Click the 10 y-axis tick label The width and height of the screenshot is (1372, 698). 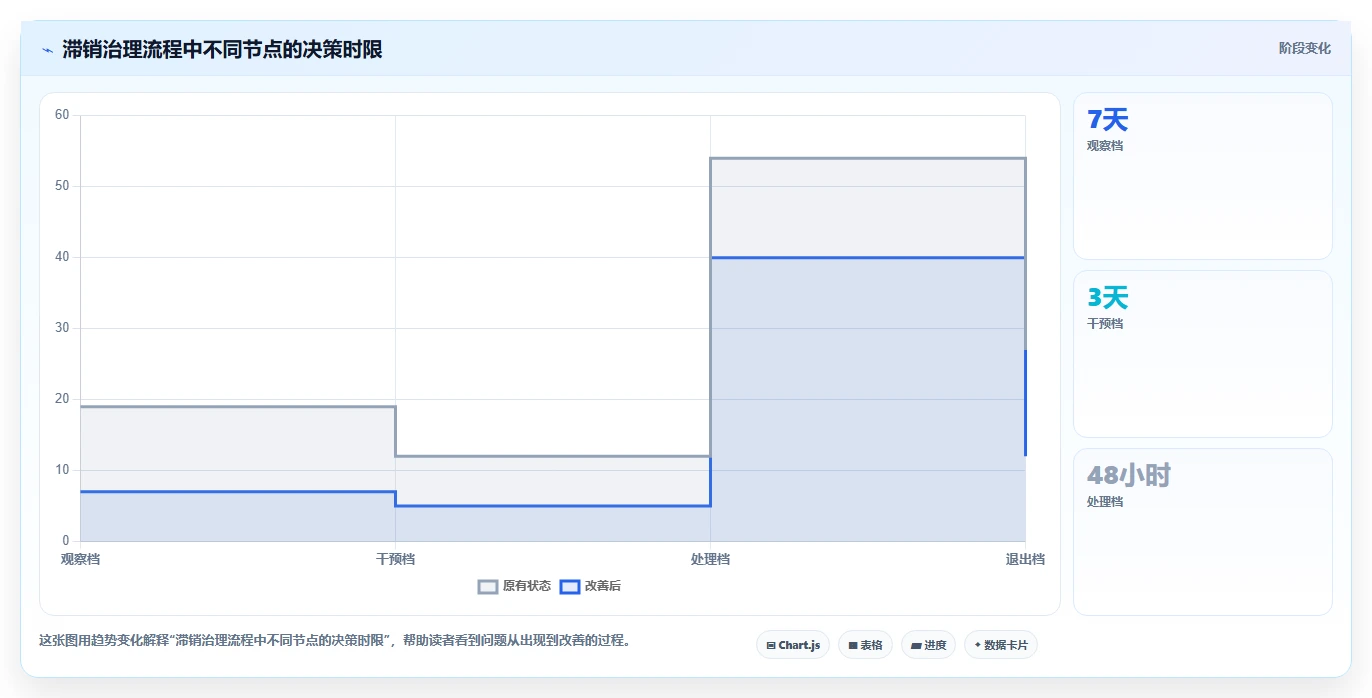point(62,470)
